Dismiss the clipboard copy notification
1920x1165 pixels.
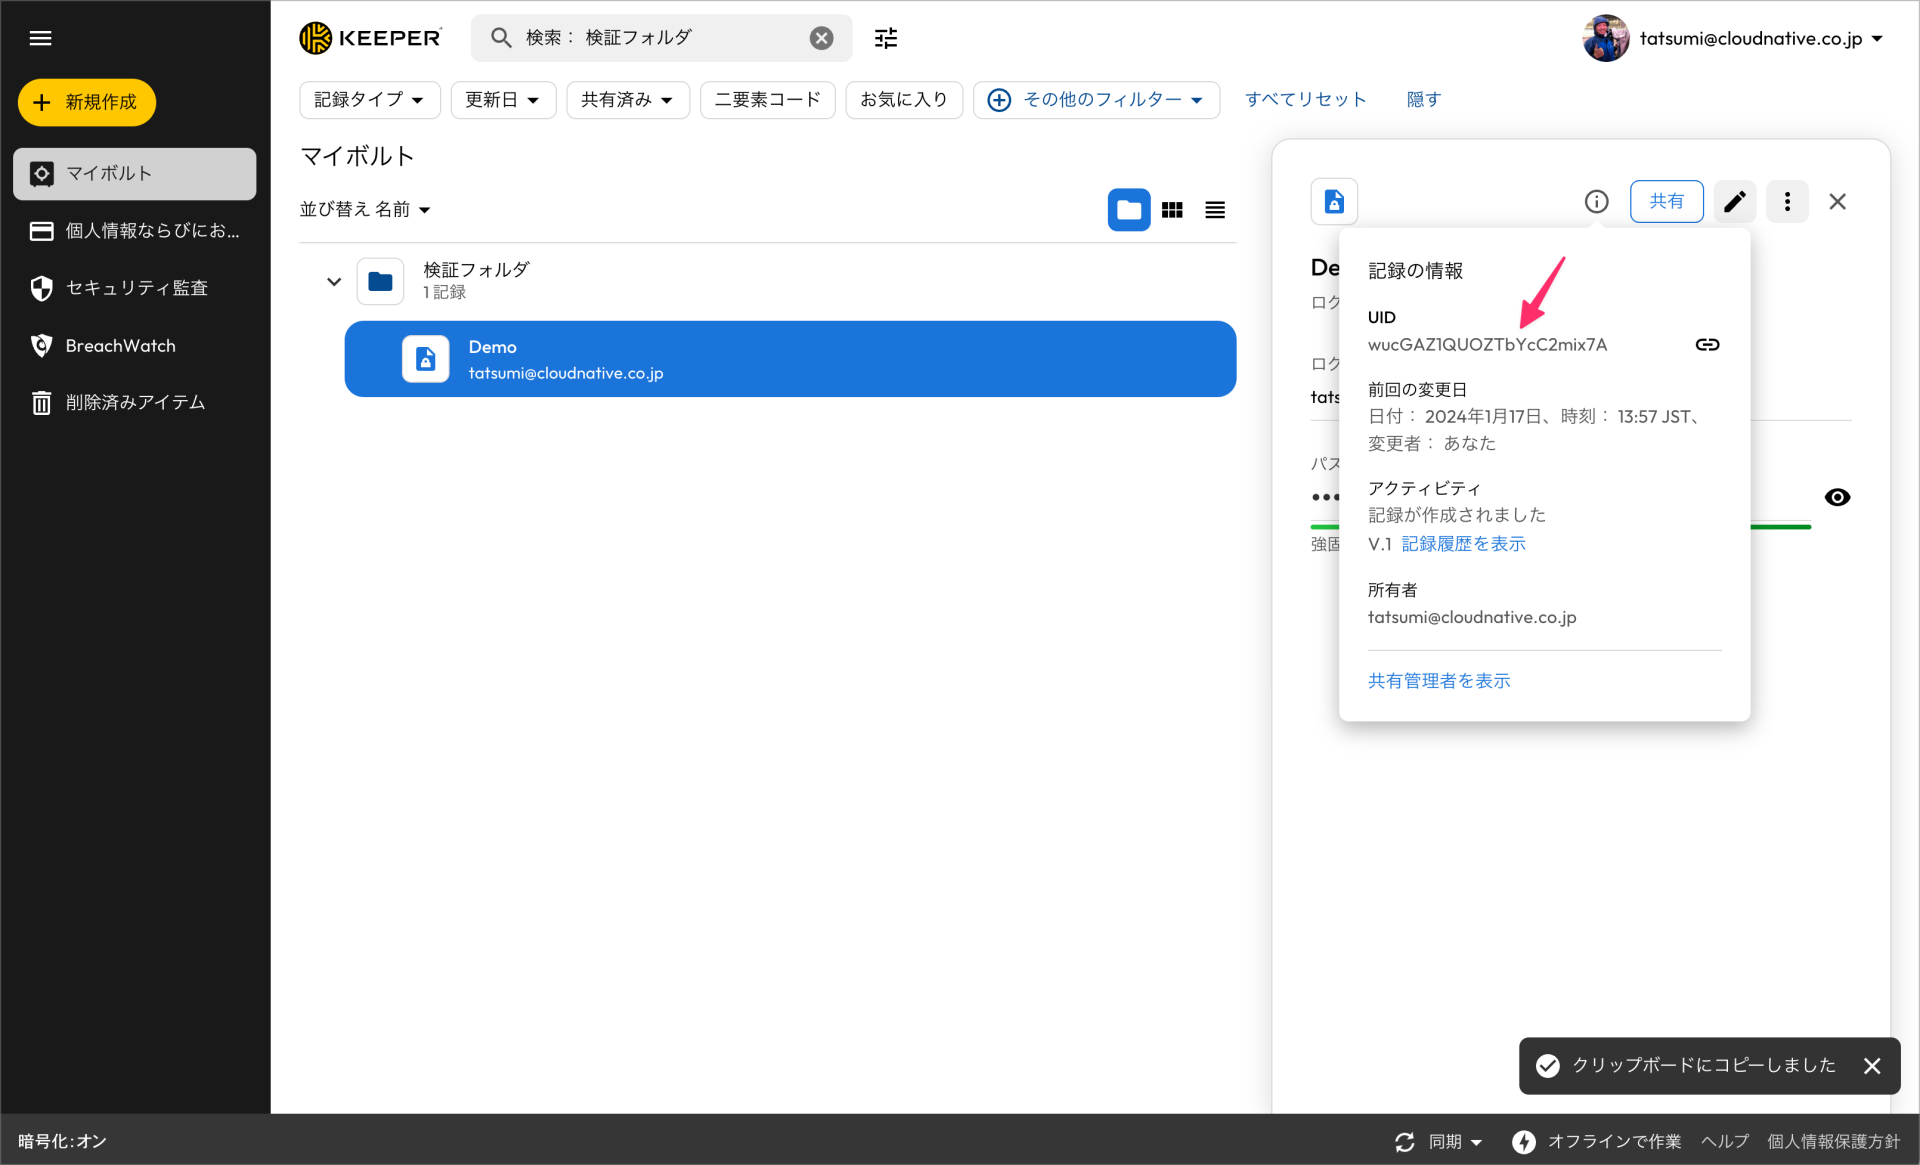coord(1874,1066)
